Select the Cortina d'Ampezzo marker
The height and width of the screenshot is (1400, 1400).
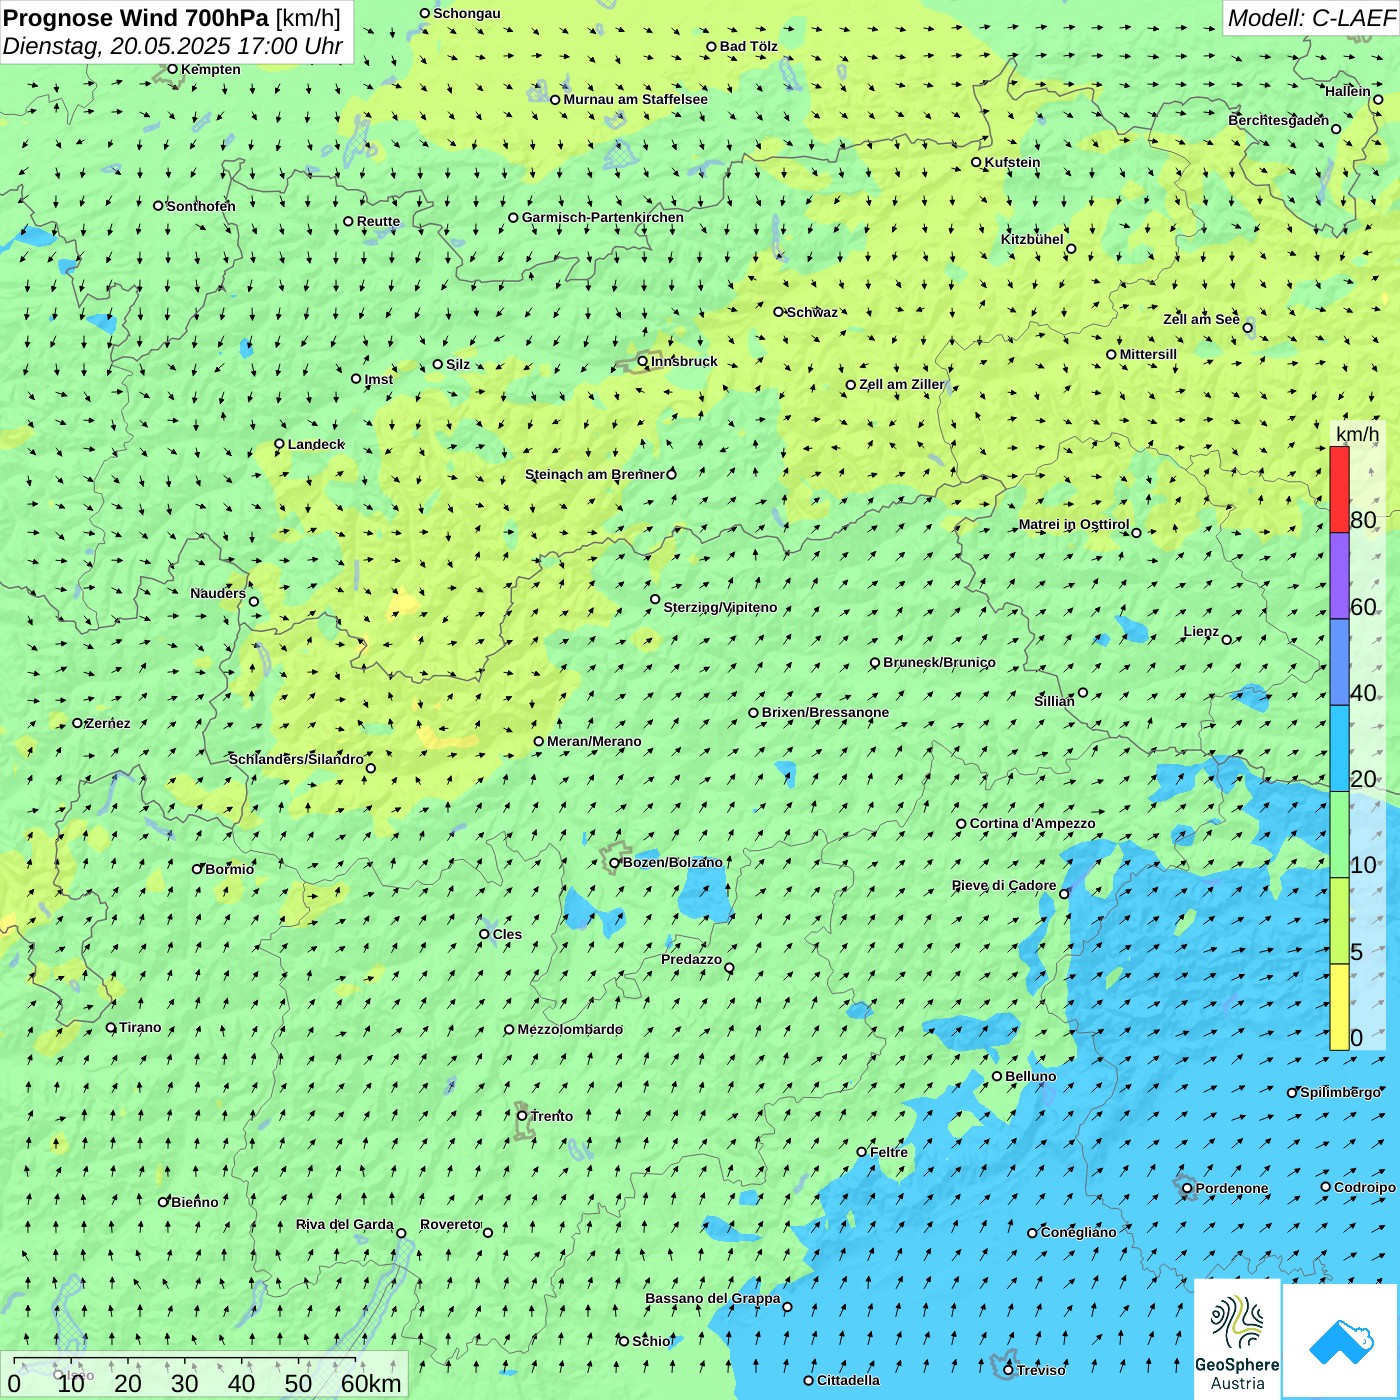click(962, 824)
